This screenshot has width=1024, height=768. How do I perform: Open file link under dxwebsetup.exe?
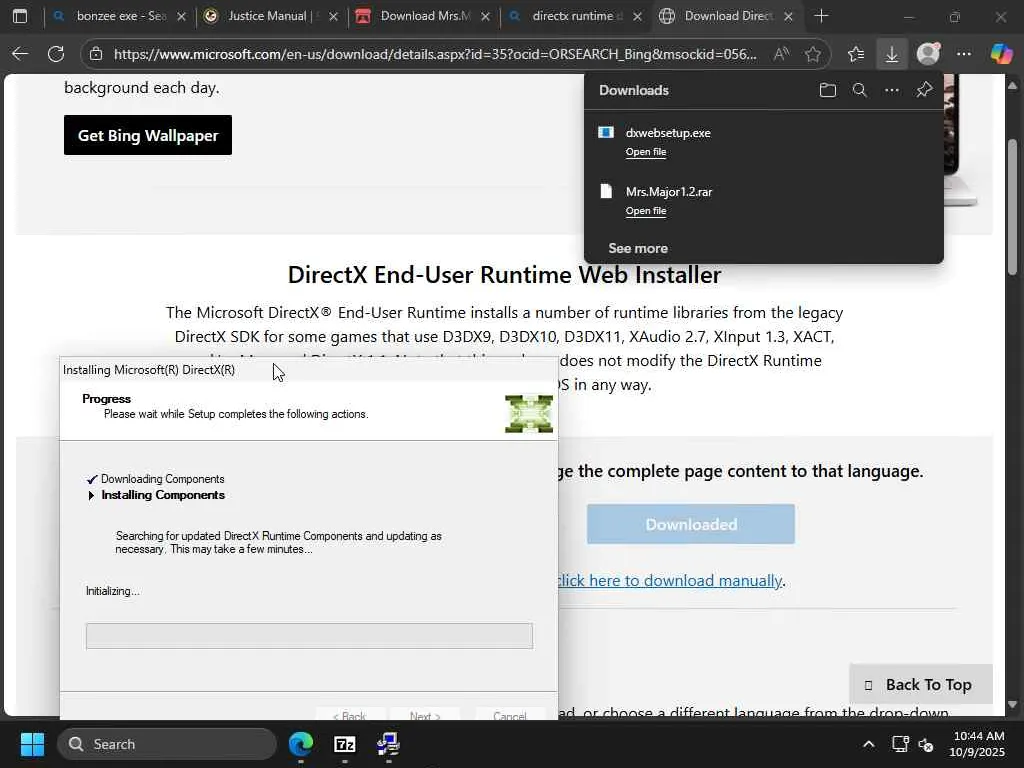[x=646, y=152]
